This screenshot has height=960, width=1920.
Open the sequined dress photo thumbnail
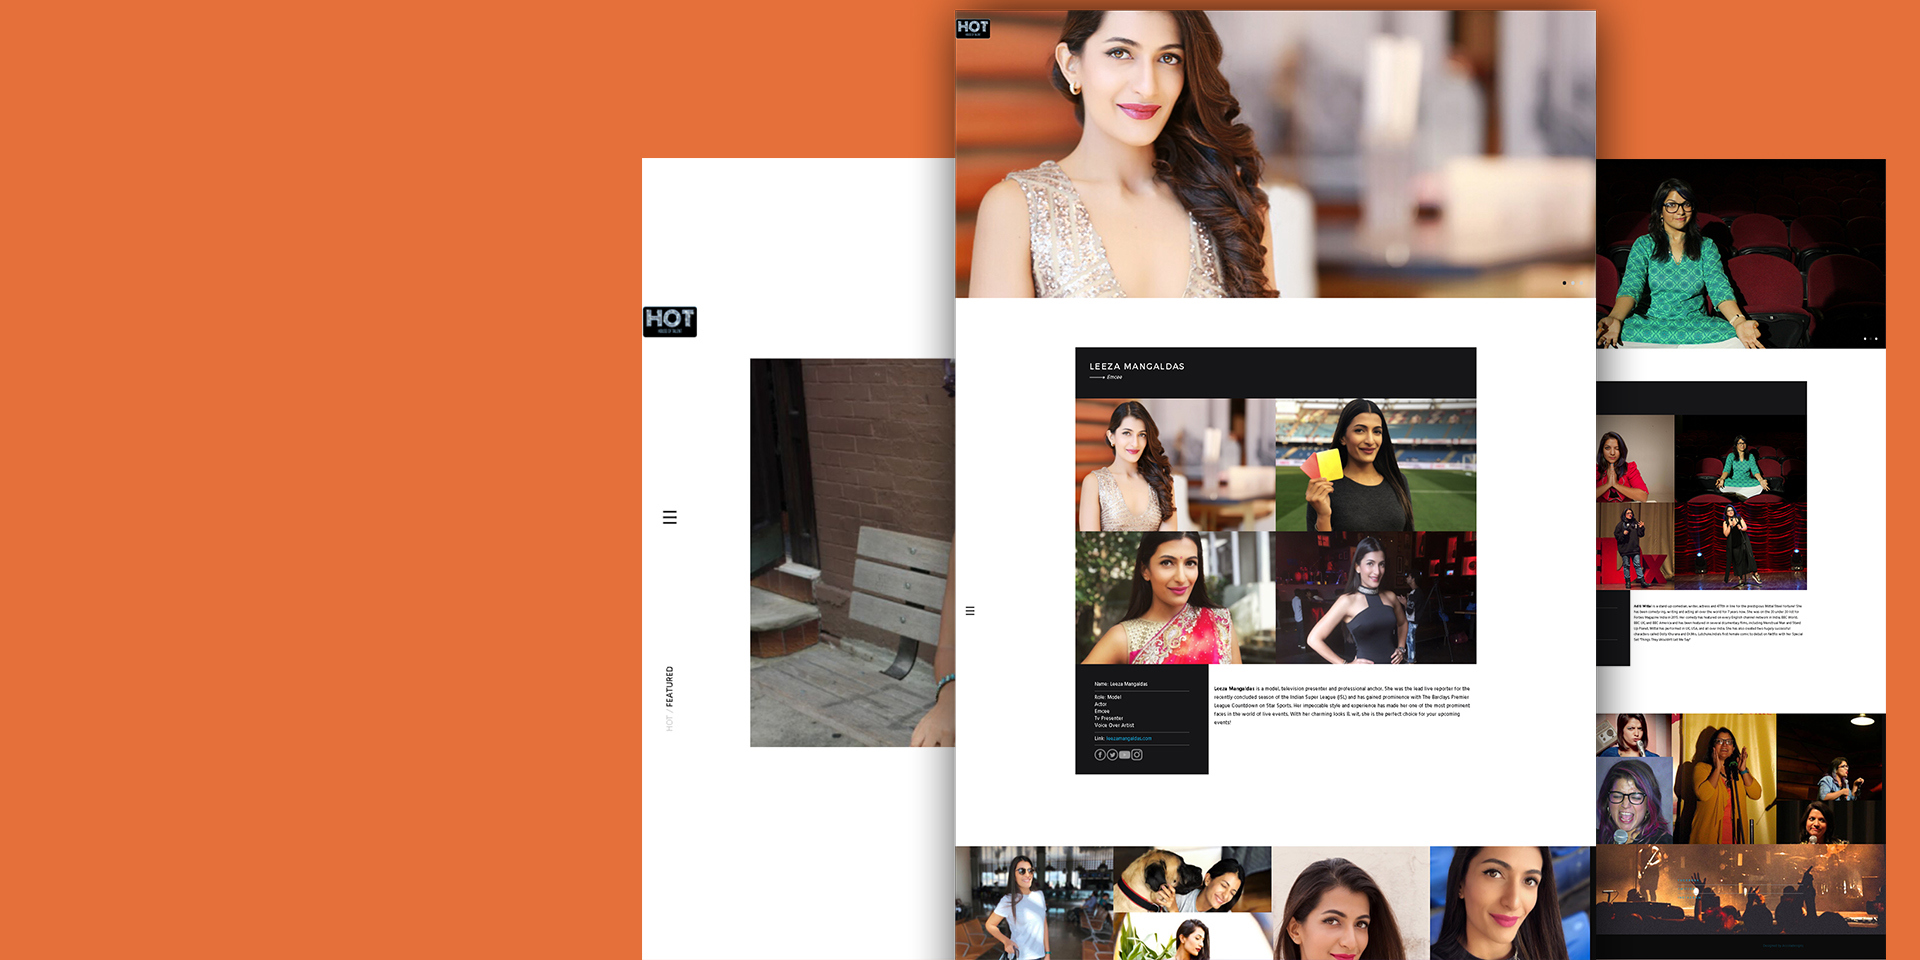1174,465
